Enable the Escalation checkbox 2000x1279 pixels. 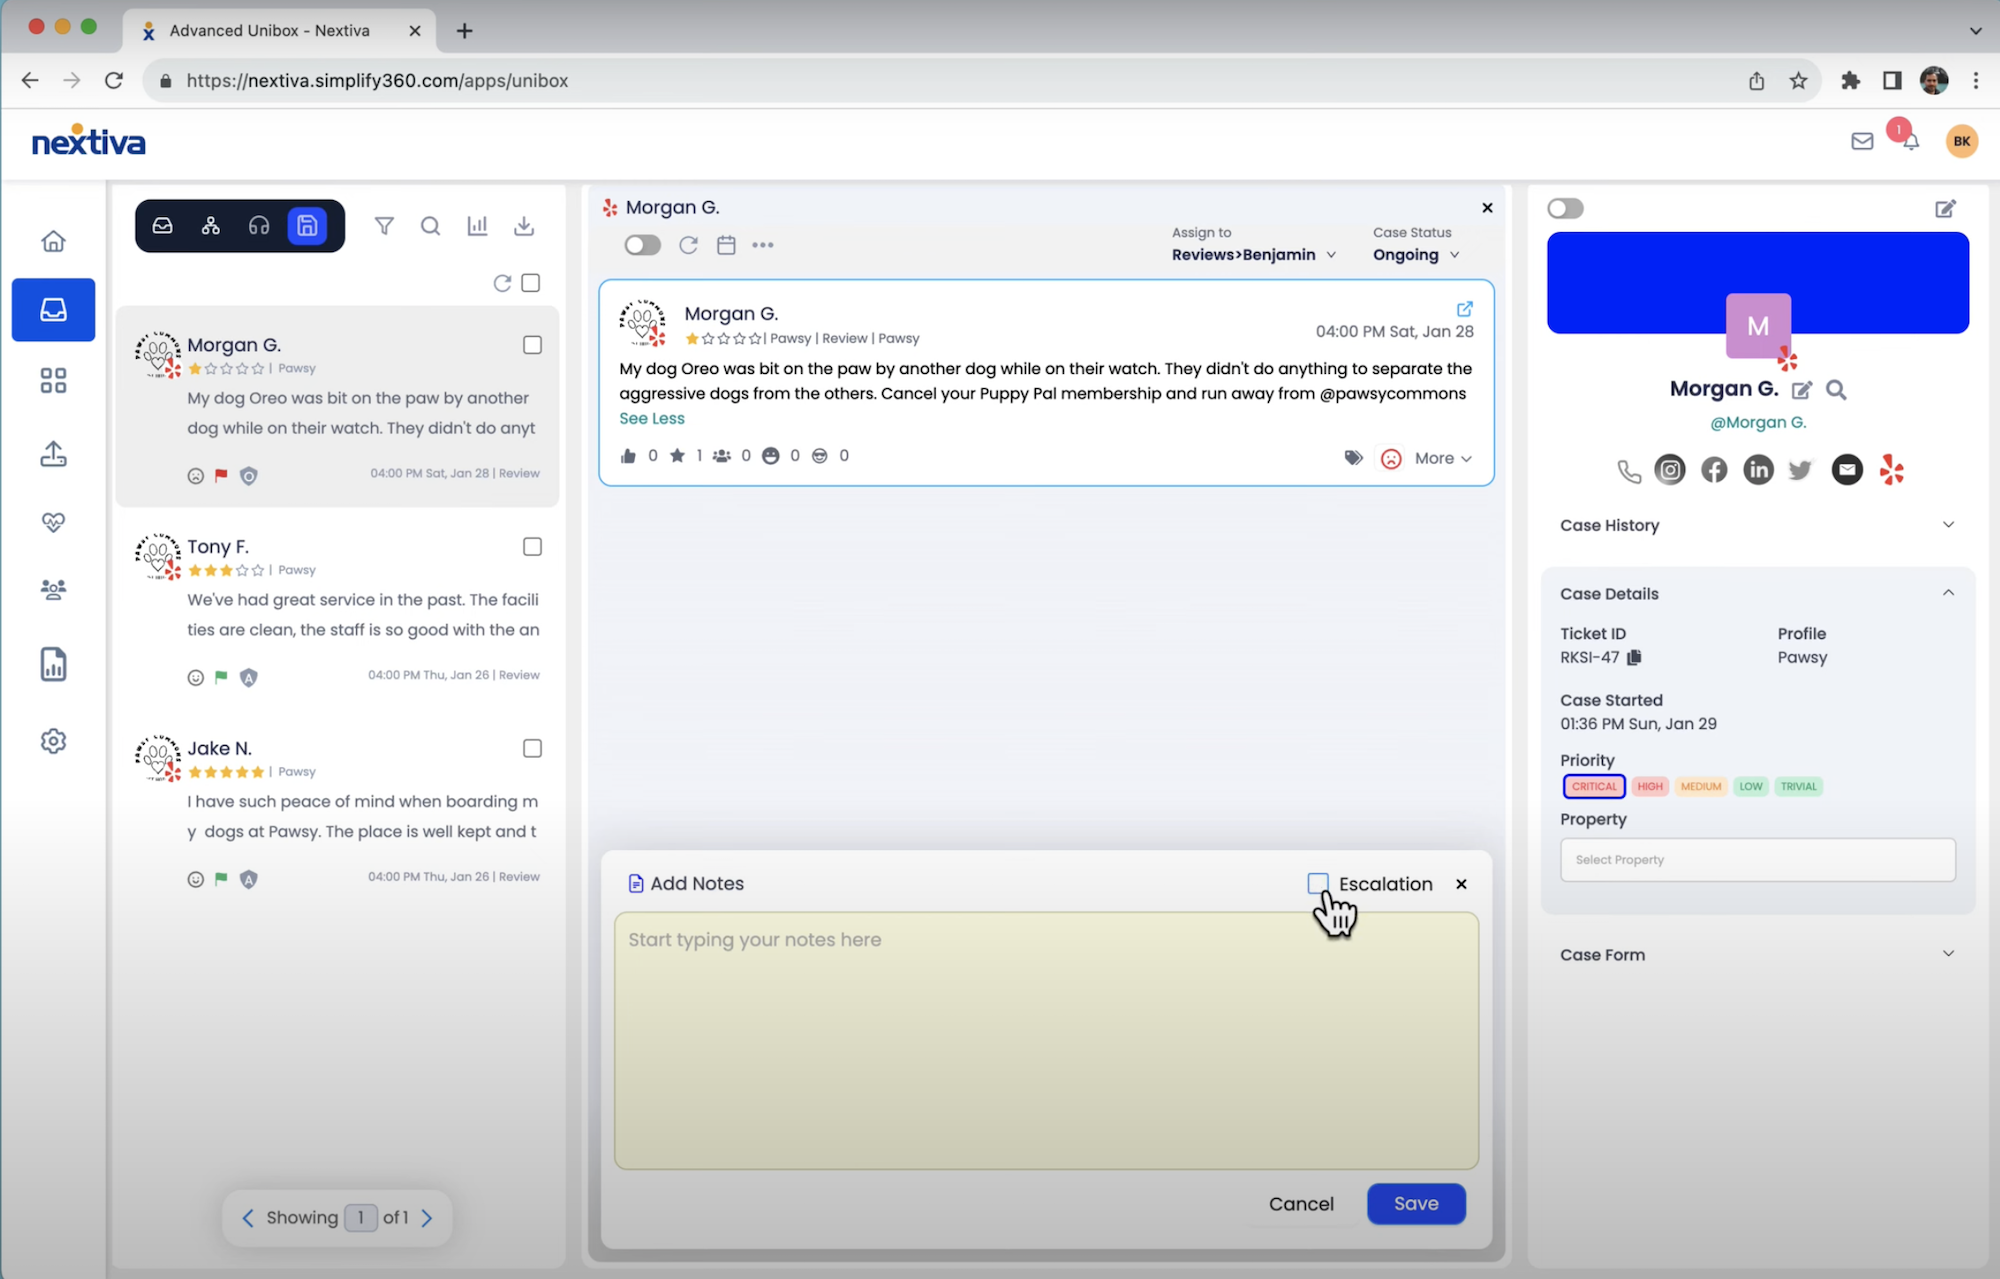click(1318, 883)
